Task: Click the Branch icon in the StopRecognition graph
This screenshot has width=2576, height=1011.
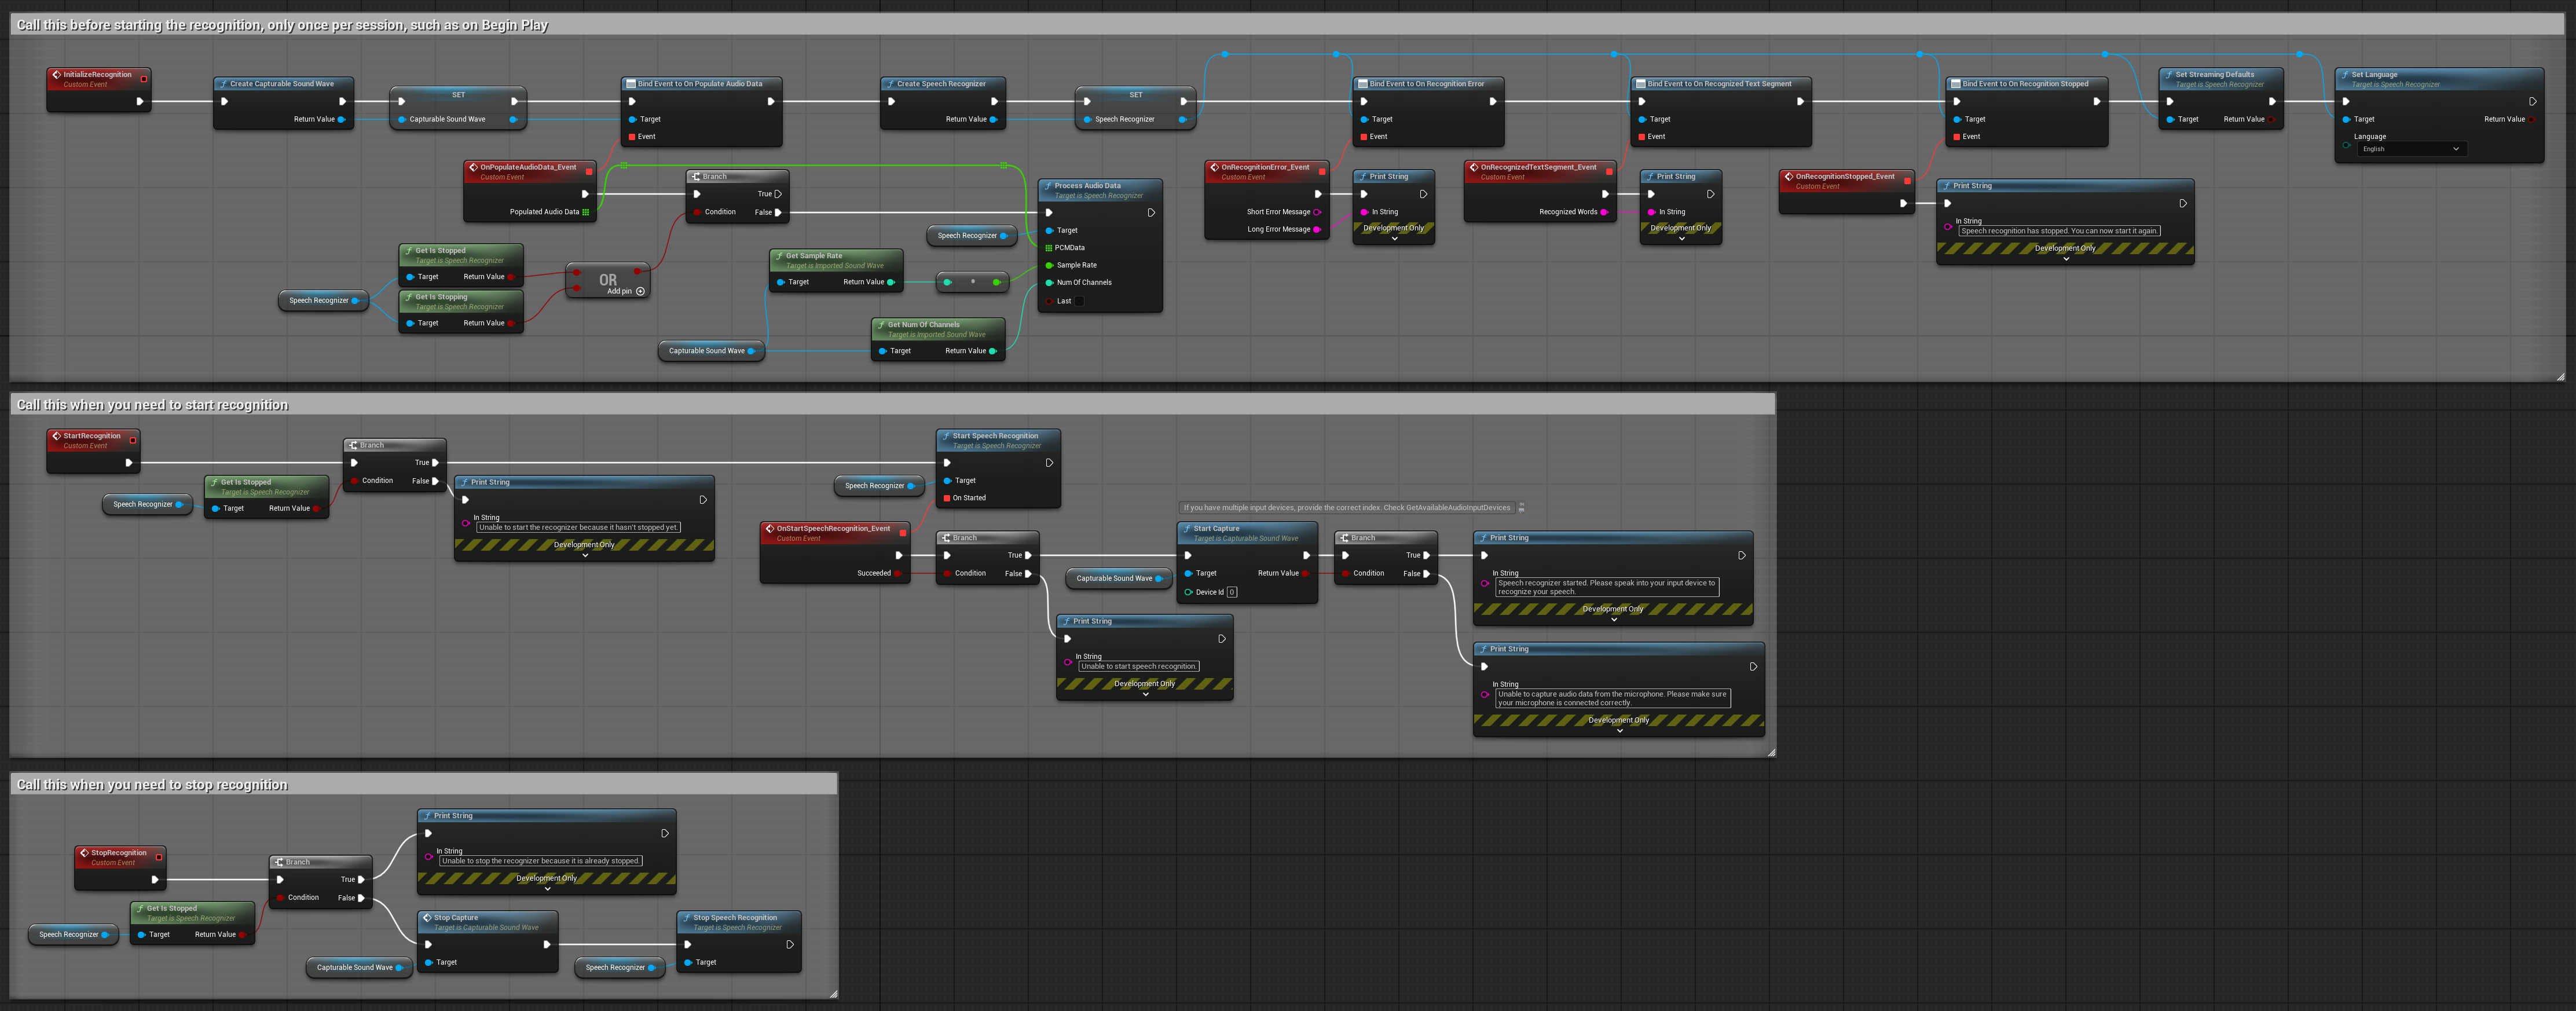Action: click(279, 862)
